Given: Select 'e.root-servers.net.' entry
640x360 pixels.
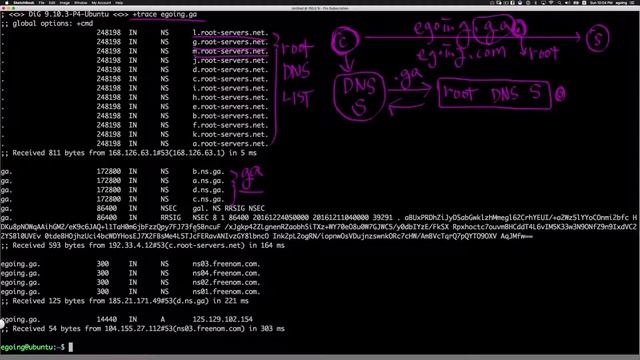Looking at the screenshot, I should [230, 107].
